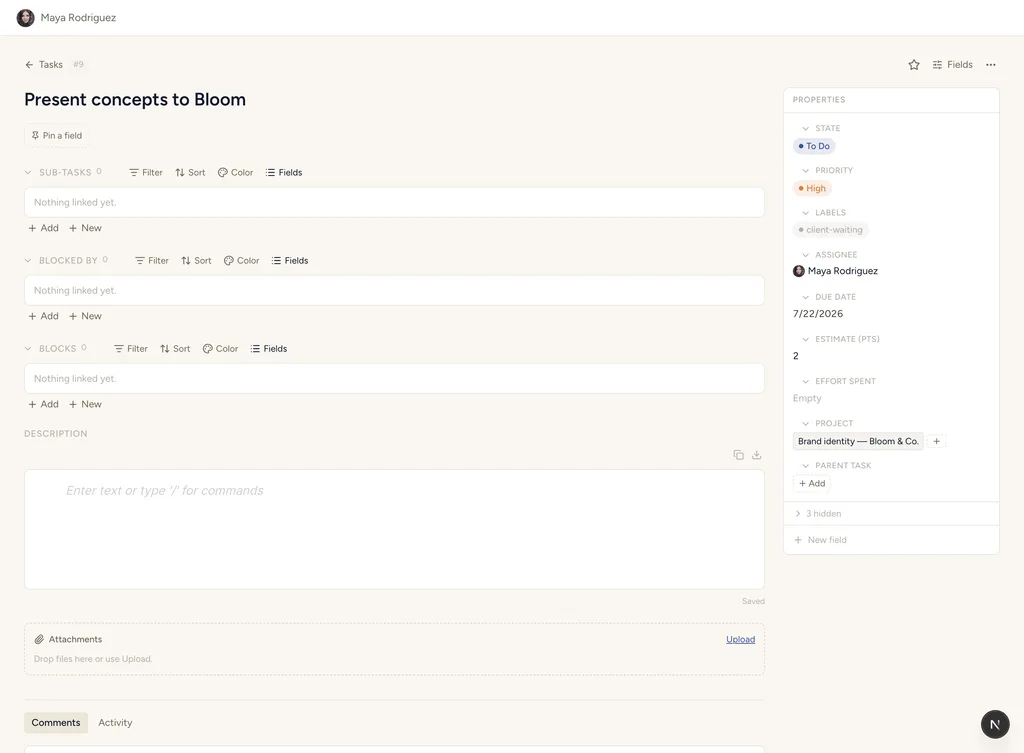
Task: Filter the Sub-tasks list
Action: (146, 172)
